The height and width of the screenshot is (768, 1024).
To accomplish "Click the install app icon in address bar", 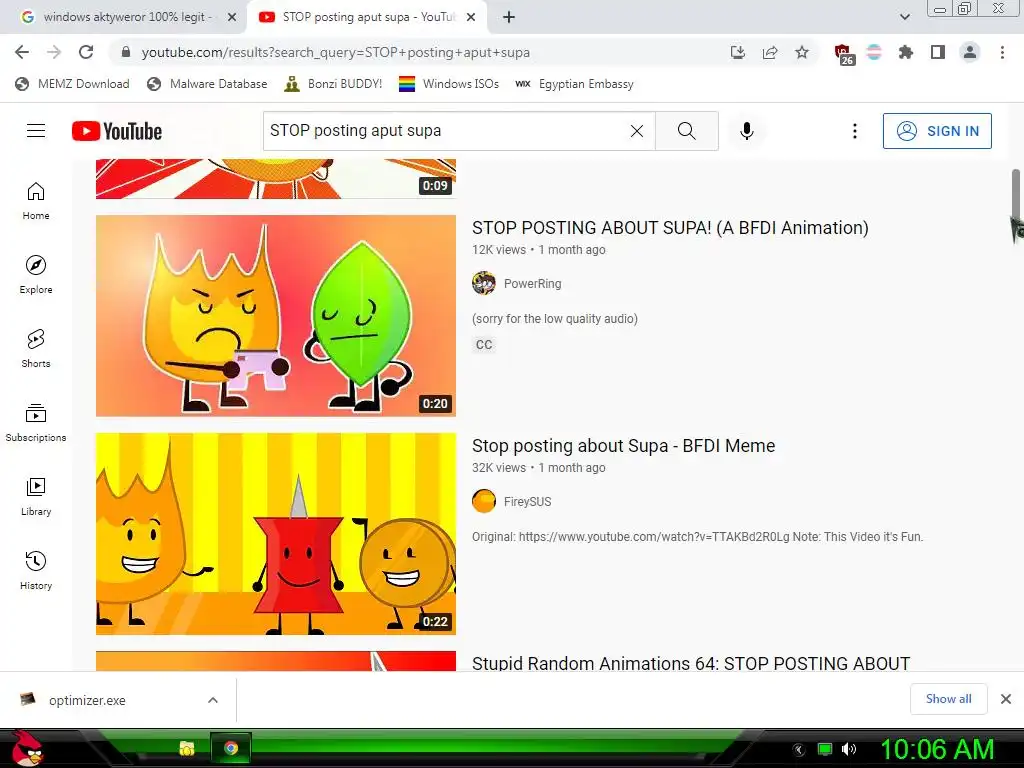I will point(738,52).
